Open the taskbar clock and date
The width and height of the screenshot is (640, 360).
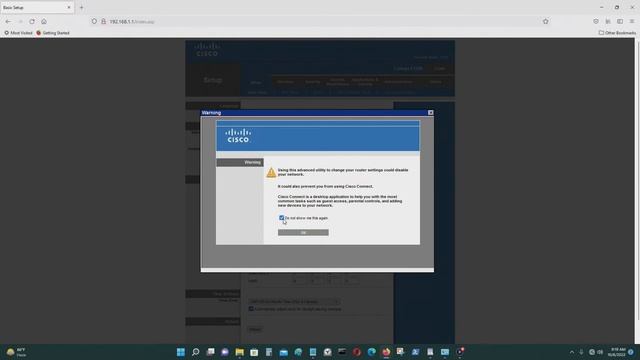pos(616,352)
